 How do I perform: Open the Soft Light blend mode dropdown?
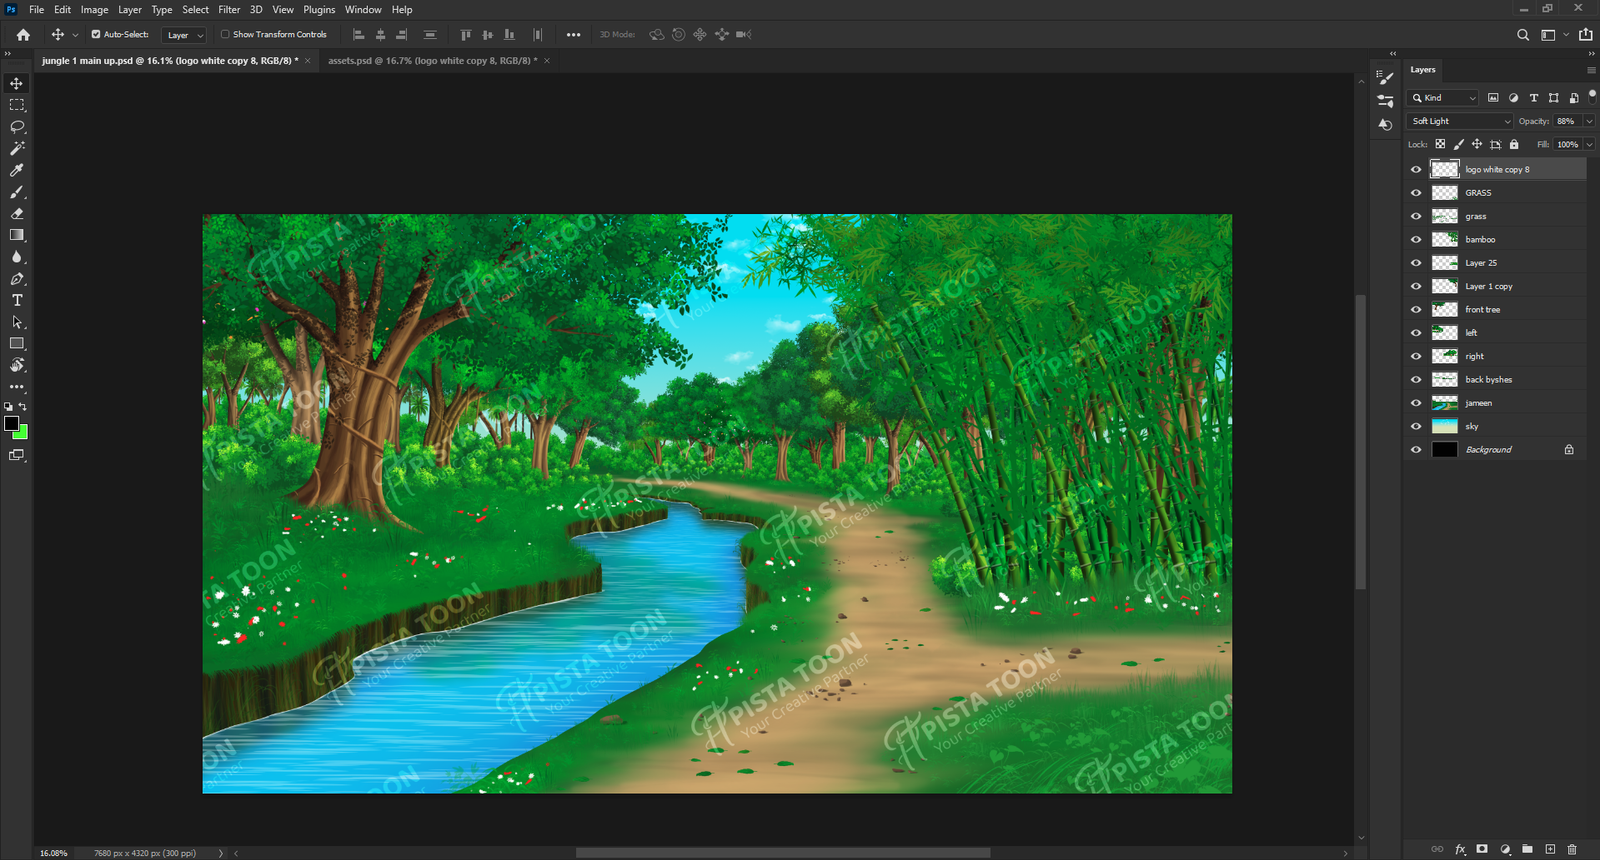click(1460, 121)
